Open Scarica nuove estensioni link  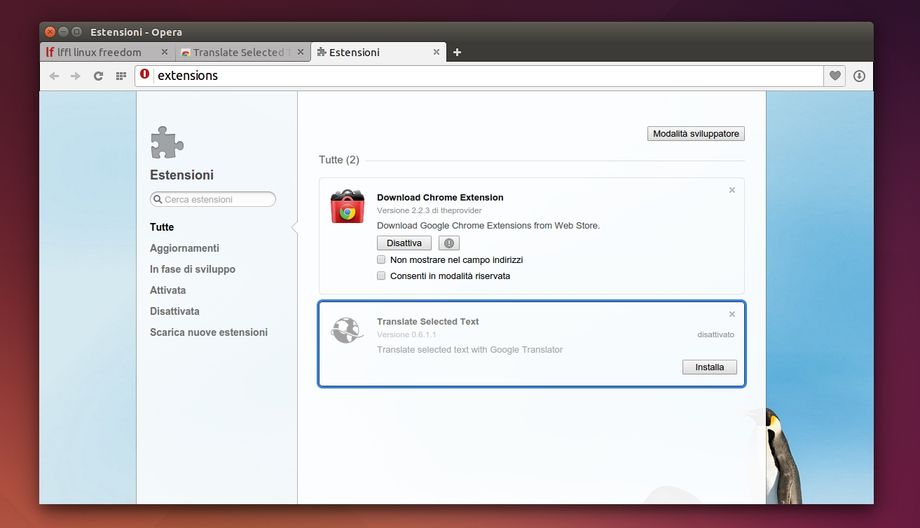[209, 332]
